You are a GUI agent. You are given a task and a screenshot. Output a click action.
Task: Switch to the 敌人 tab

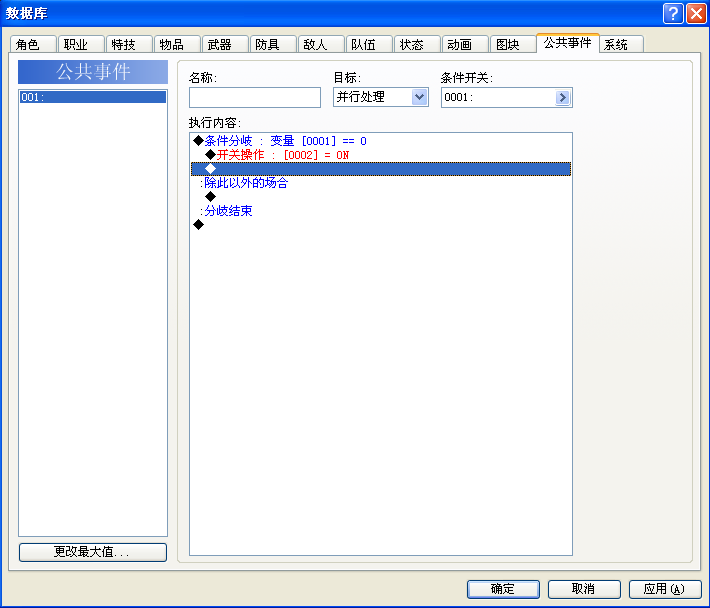(x=321, y=44)
